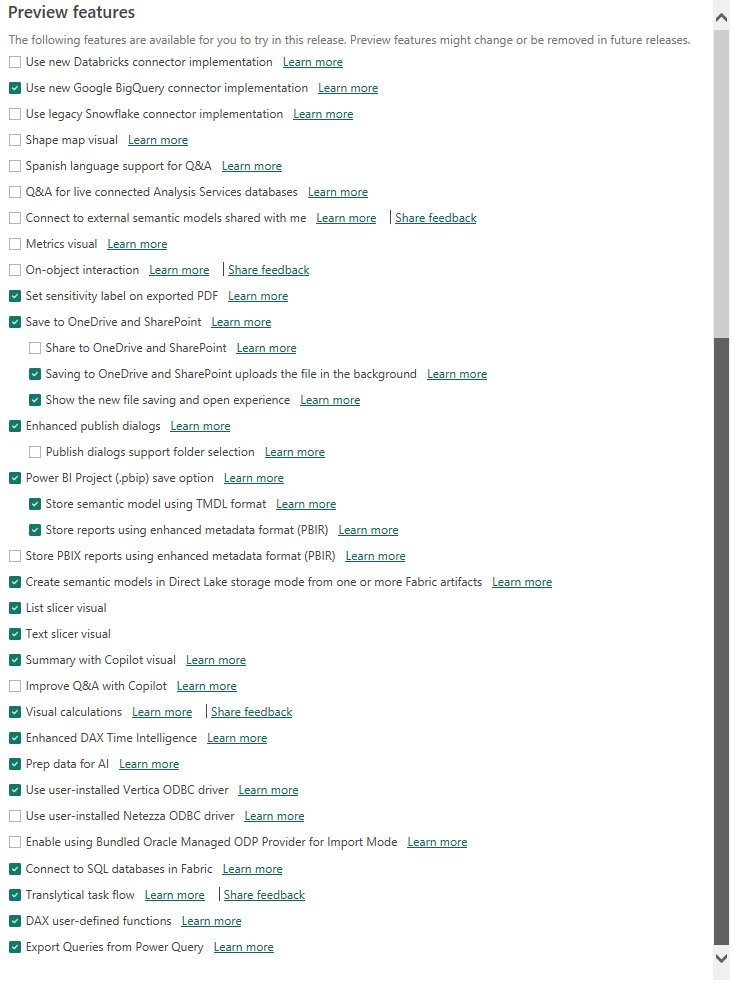The width and height of the screenshot is (734, 985).
Task: Click the dark vertical scrollbar thumb
Action: (x=721, y=641)
